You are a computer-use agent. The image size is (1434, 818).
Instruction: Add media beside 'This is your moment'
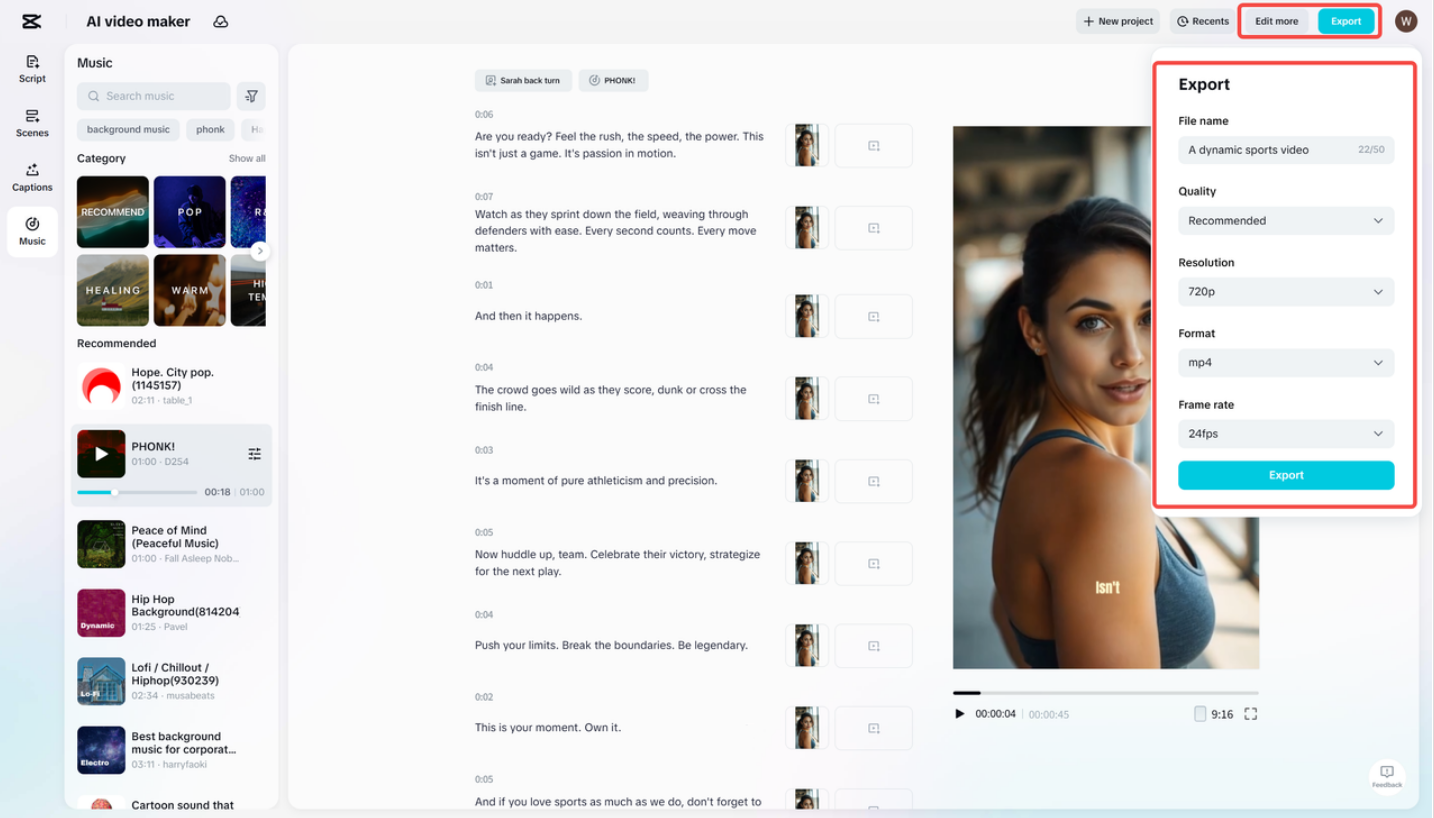(x=873, y=728)
